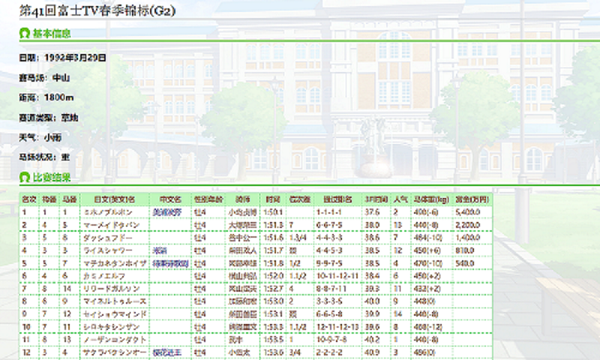The height and width of the screenshot is (360, 600).
Task: Click the horseshoe icon beside 基本信息
Action: tap(24, 33)
